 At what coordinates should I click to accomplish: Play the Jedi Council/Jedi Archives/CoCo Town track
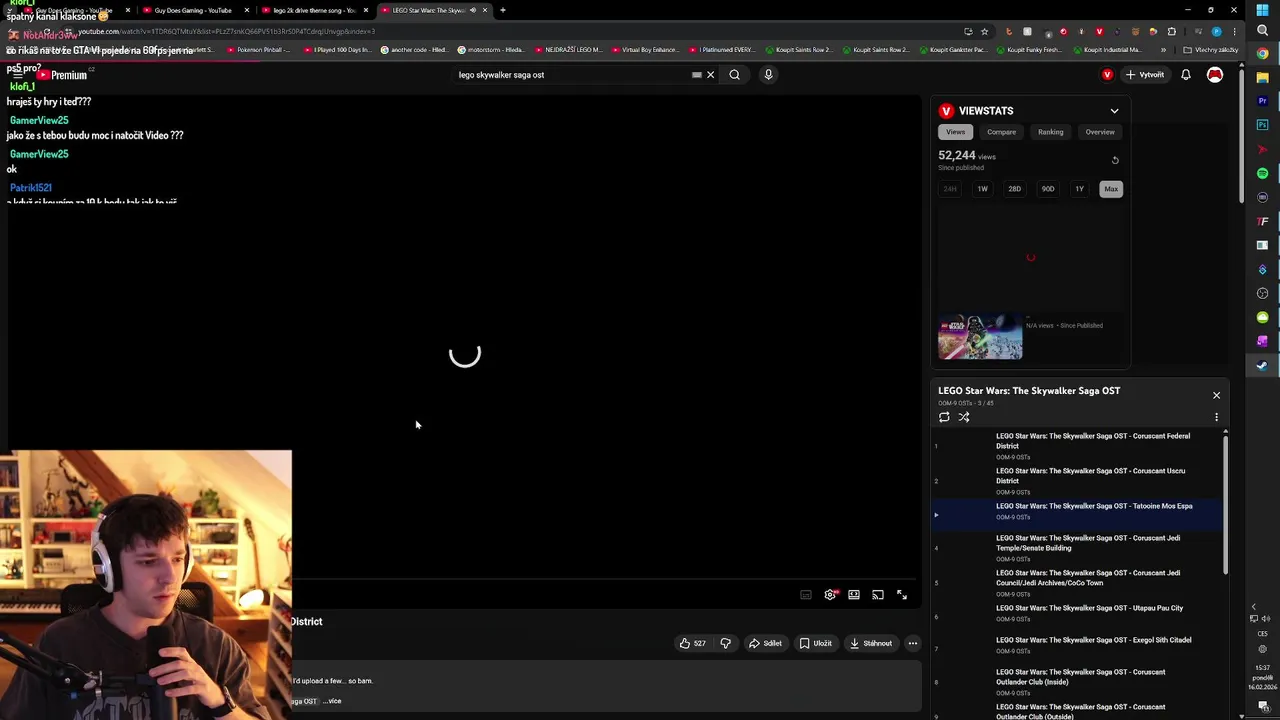(x=1076, y=583)
